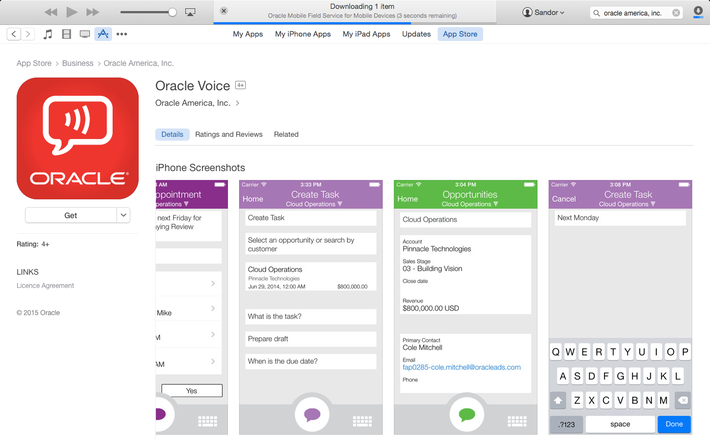Click the 'Next Monday' text field
Image resolution: width=710 pixels, height=443 pixels.
pyautogui.click(x=620, y=218)
